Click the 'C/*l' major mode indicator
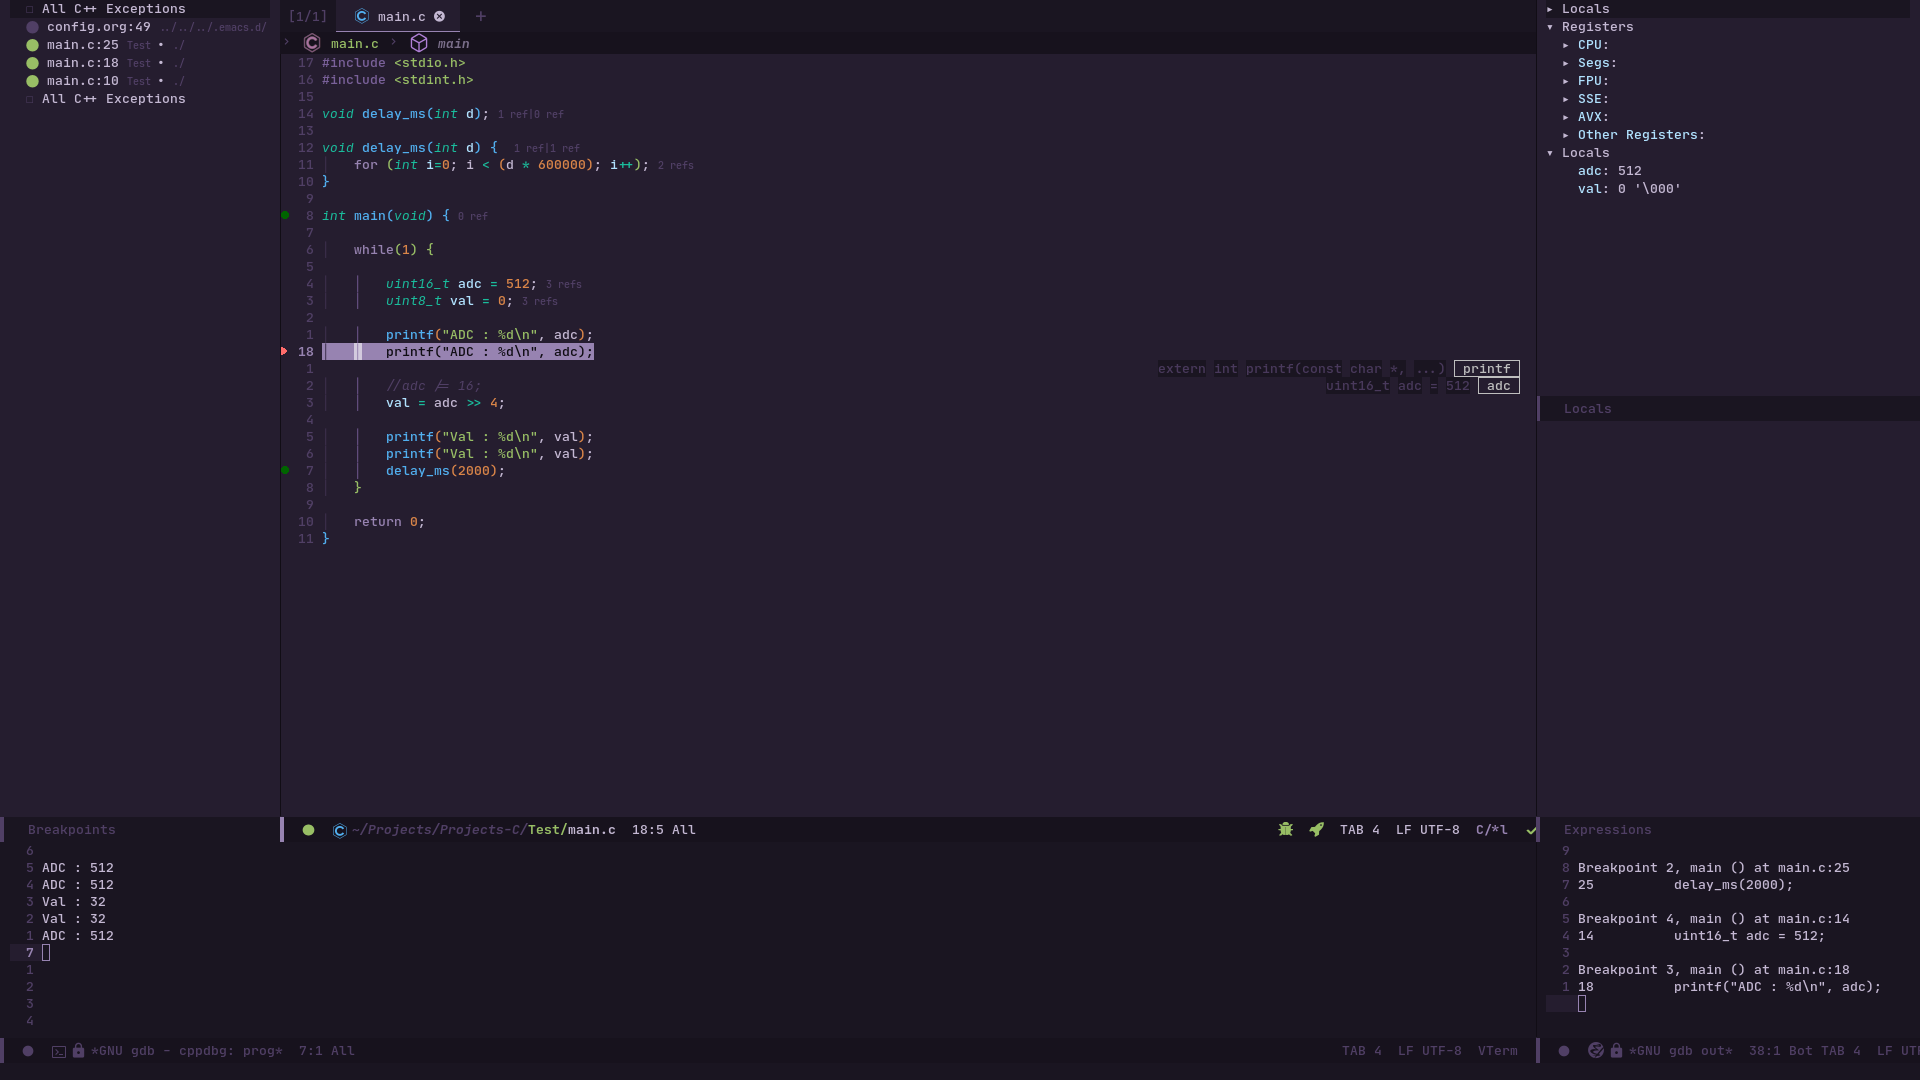Viewport: 1920px width, 1080px height. pos(1492,830)
